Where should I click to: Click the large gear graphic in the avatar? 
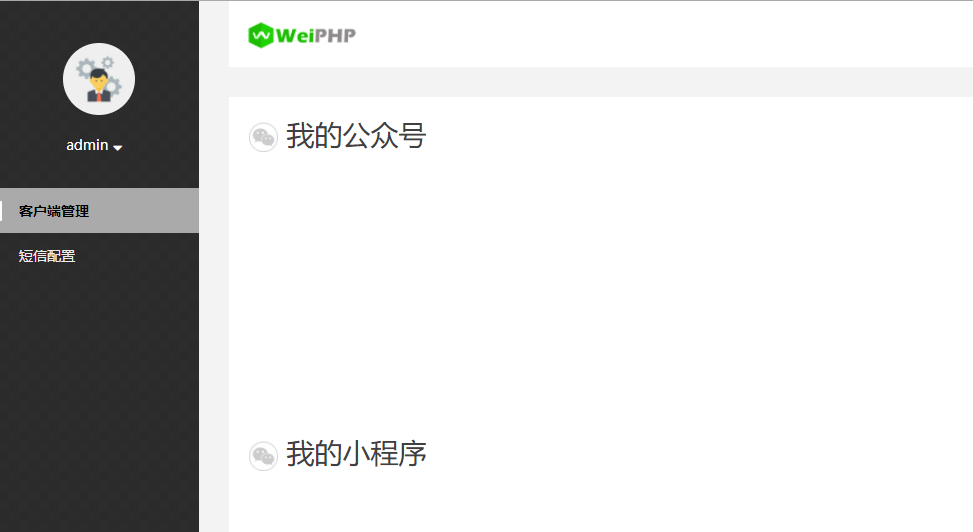point(86,69)
